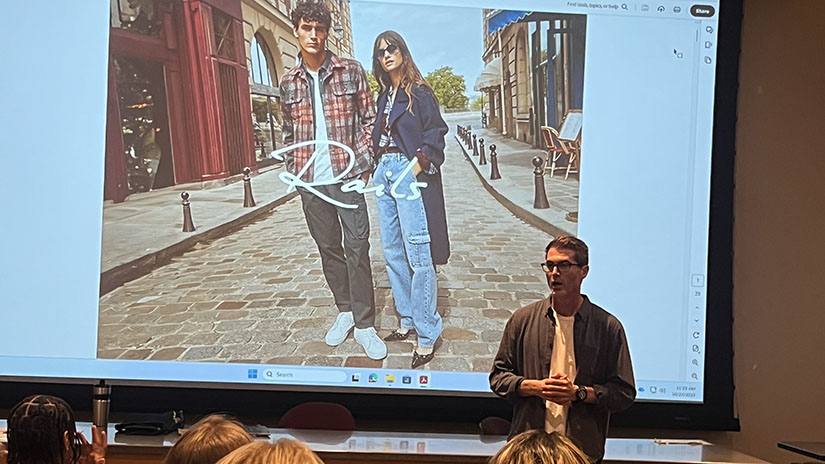Go to next page with down chevron
The height and width of the screenshot is (464, 825).
tap(696, 319)
